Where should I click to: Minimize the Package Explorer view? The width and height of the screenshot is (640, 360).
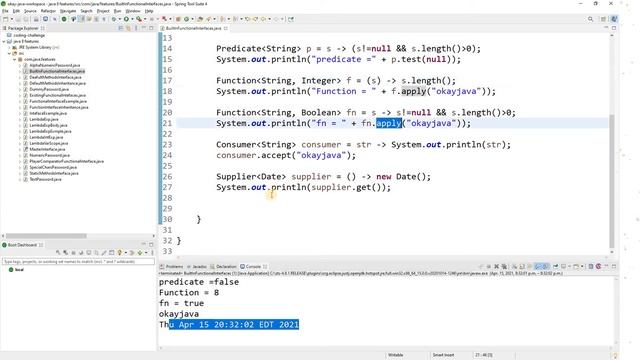pyautogui.click(x=144, y=28)
